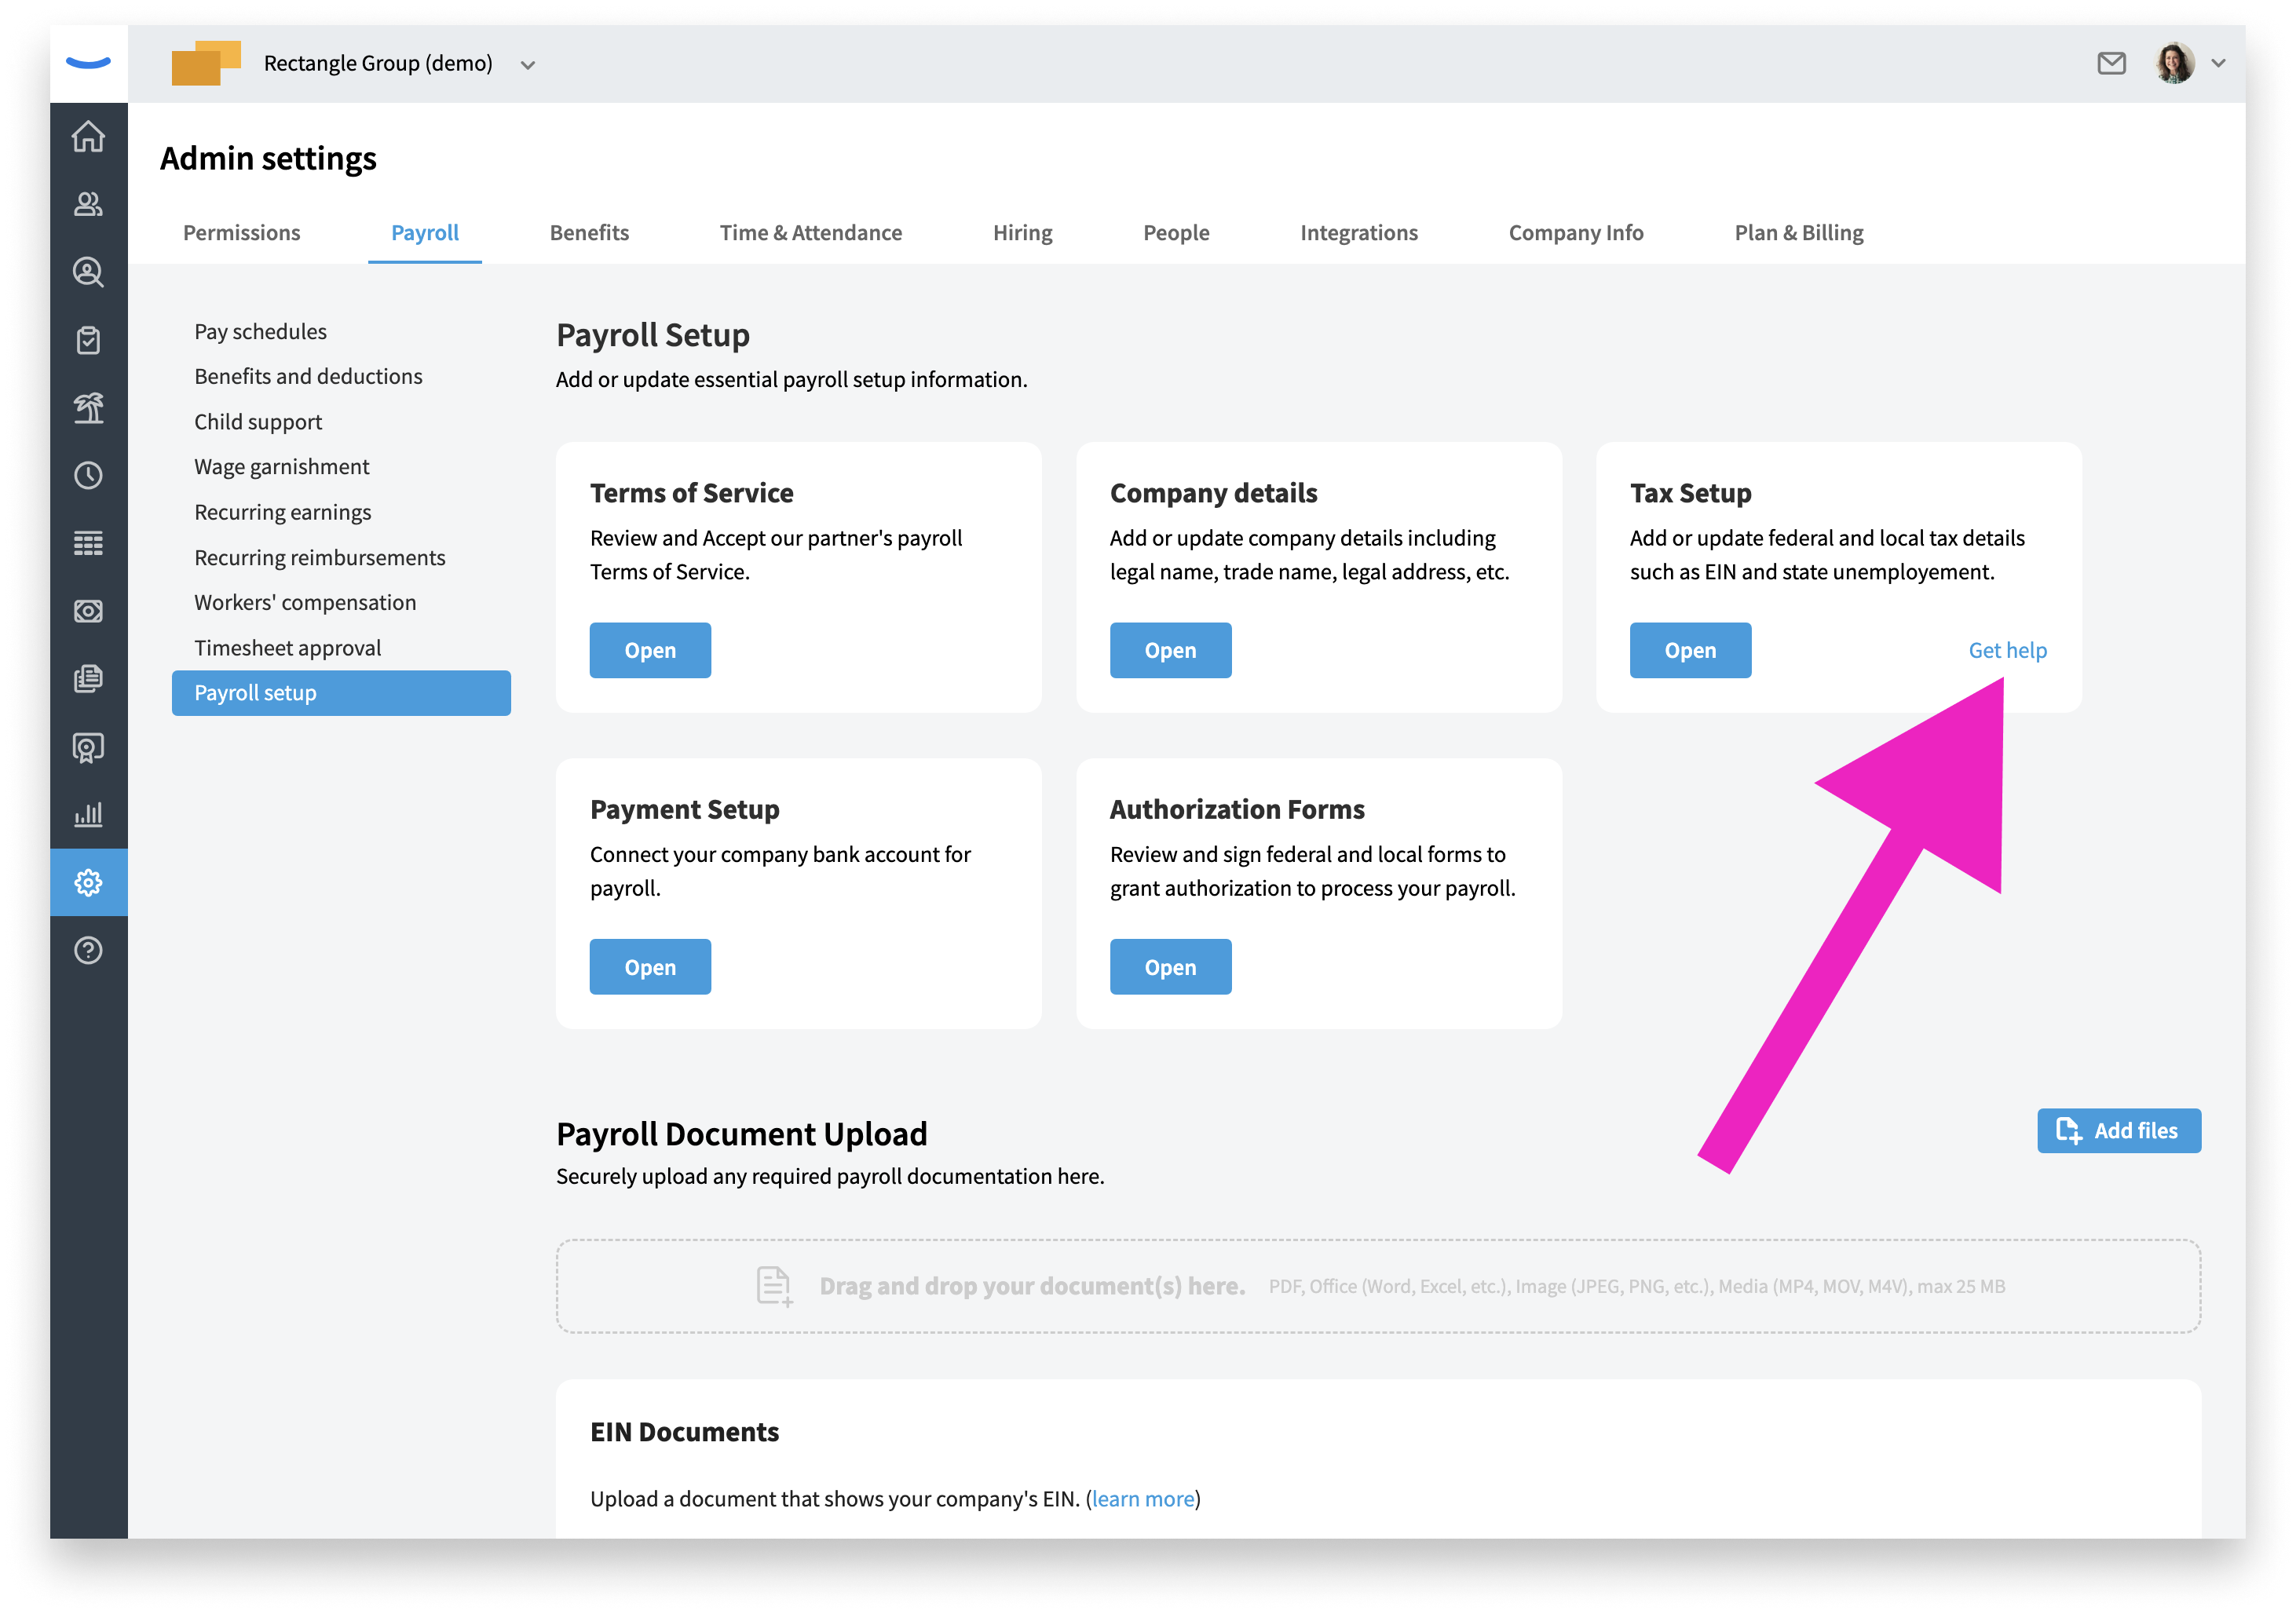Click the drag and drop upload area
Image resolution: width=2296 pixels, height=1614 pixels.
tap(1377, 1286)
